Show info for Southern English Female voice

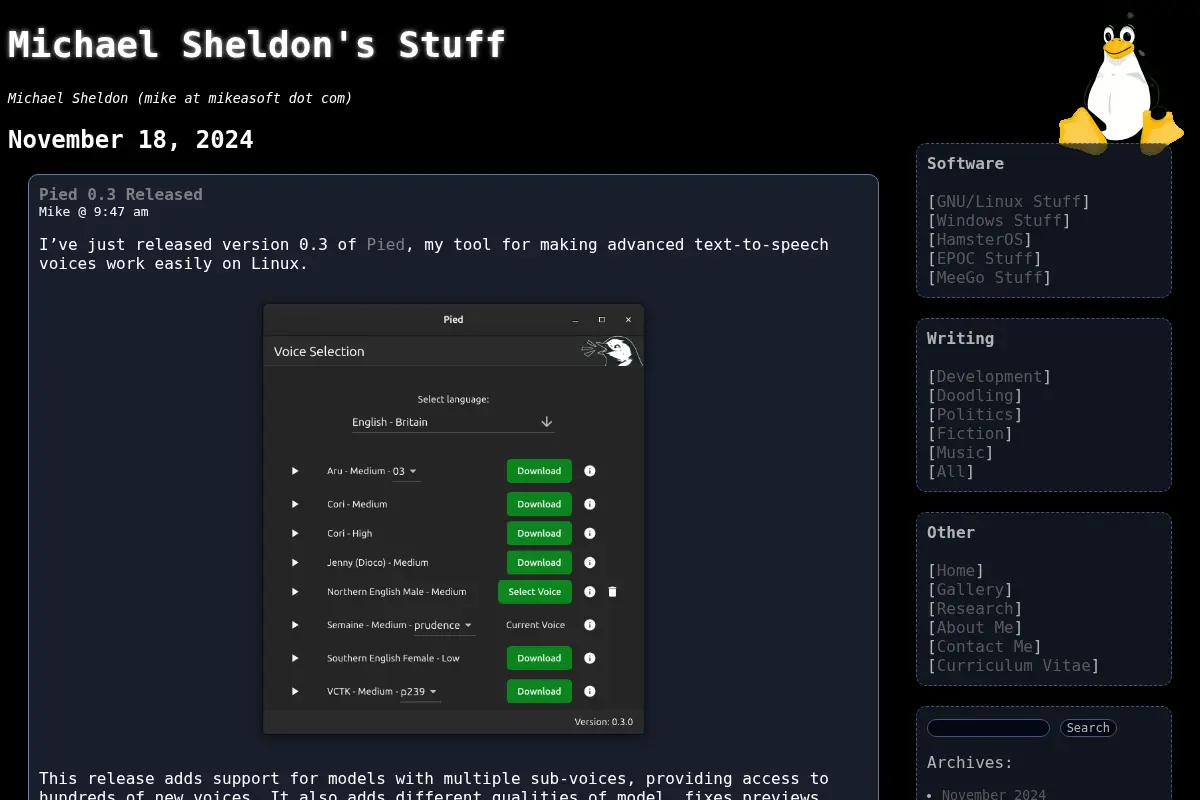click(x=590, y=658)
